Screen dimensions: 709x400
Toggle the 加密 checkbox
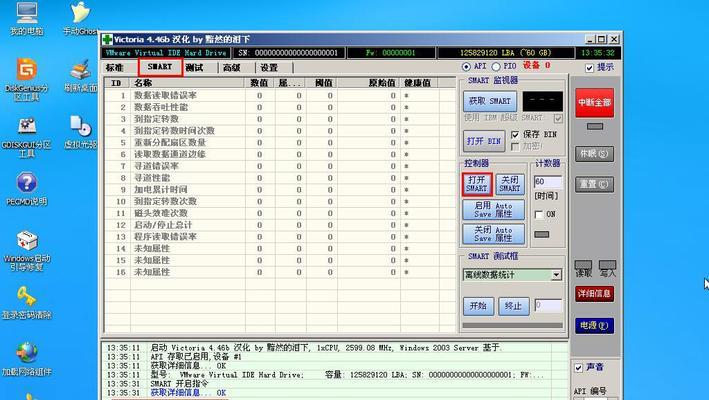tap(515, 146)
